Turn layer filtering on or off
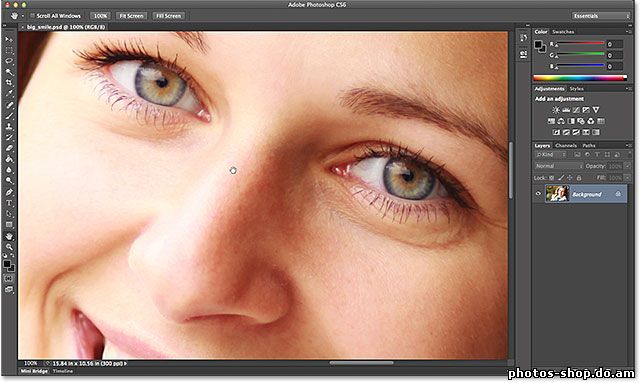Screen dimensions: 640x383 629,155
